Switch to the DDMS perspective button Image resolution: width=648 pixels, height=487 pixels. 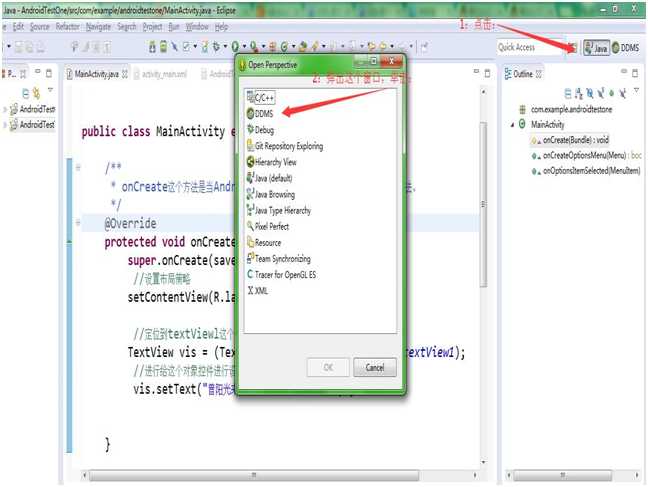(x=625, y=48)
